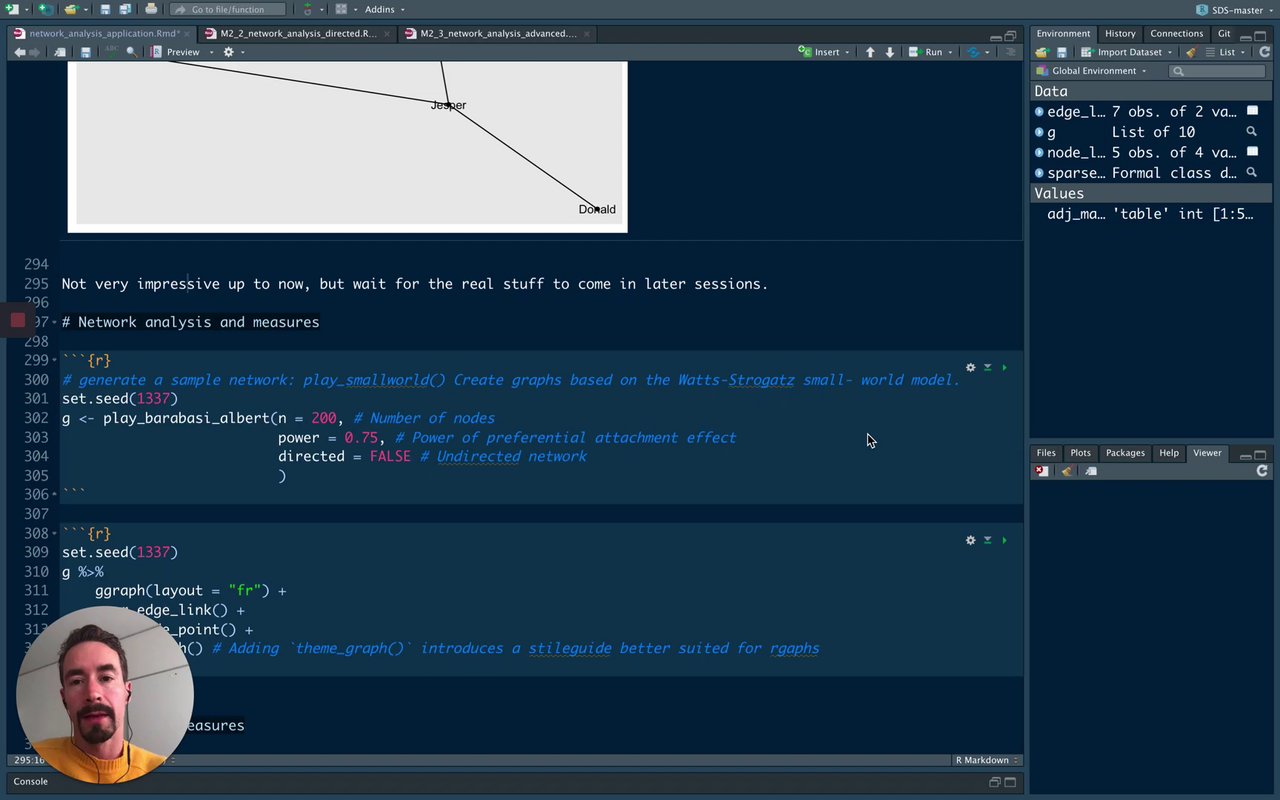
Task: Open an existing file icon
Action: [x=71, y=9]
